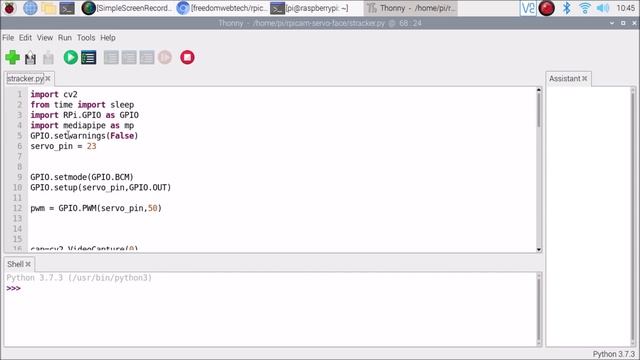
Task: Click the Resume debugging toolbar icon
Action: (x=165, y=58)
